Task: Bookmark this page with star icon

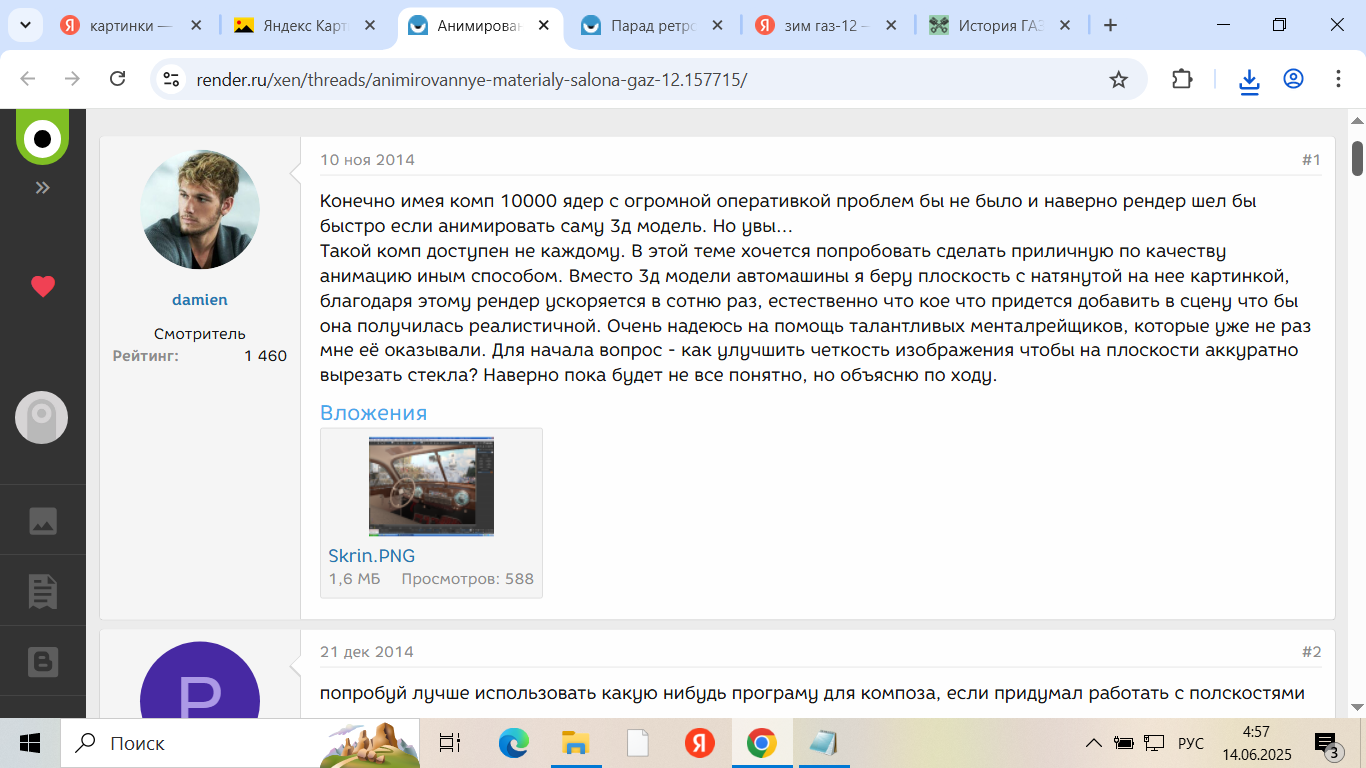Action: point(1118,79)
